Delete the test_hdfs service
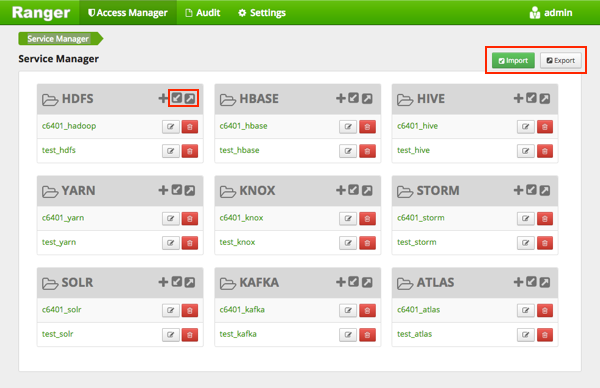Screen dimensions: 600x388 point(190,151)
